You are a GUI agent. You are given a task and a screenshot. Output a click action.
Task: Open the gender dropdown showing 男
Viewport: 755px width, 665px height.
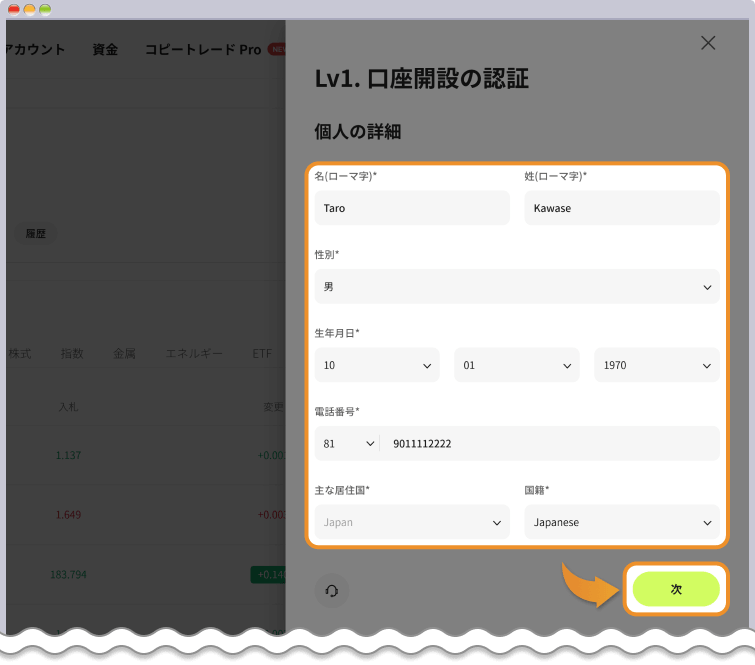click(x=517, y=287)
